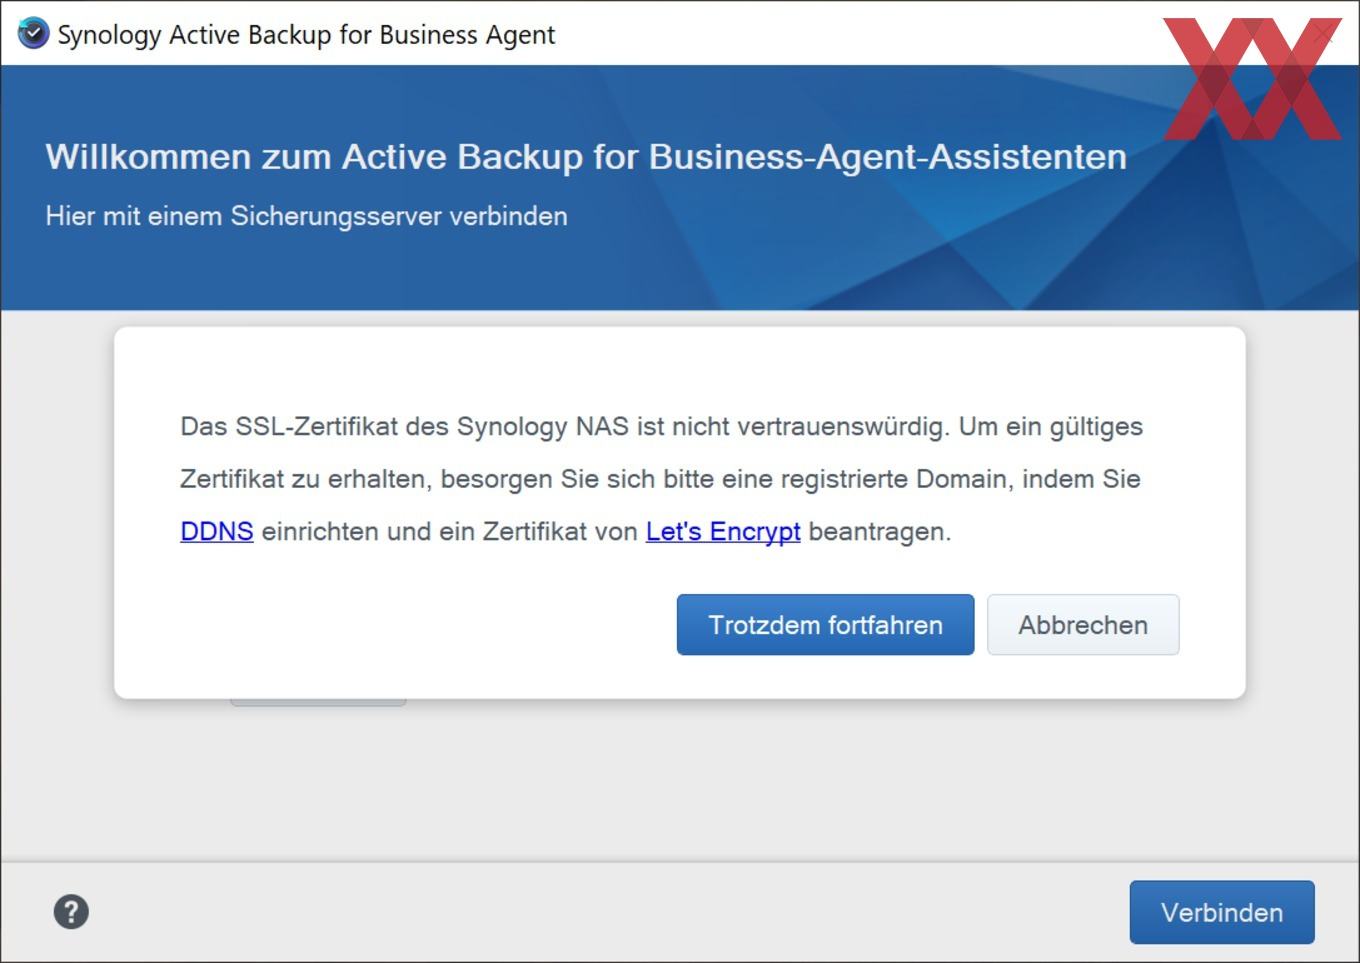Click the empty footer bar between help and Verbinden
The height and width of the screenshot is (963, 1360).
click(x=600, y=912)
